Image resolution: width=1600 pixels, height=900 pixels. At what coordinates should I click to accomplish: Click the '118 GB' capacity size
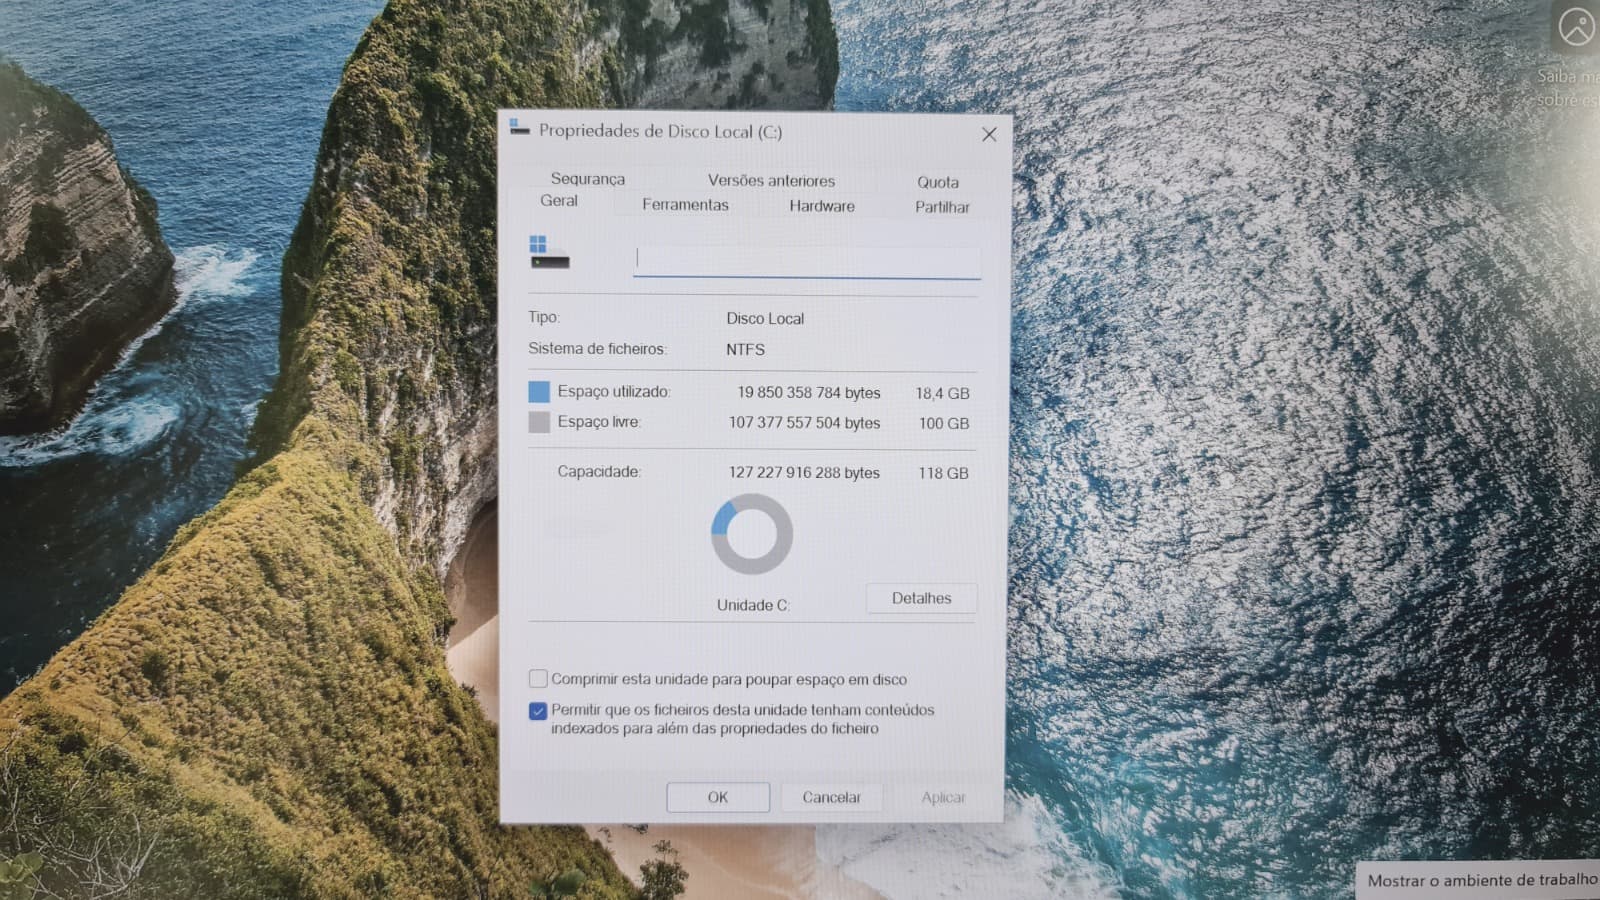[943, 473]
